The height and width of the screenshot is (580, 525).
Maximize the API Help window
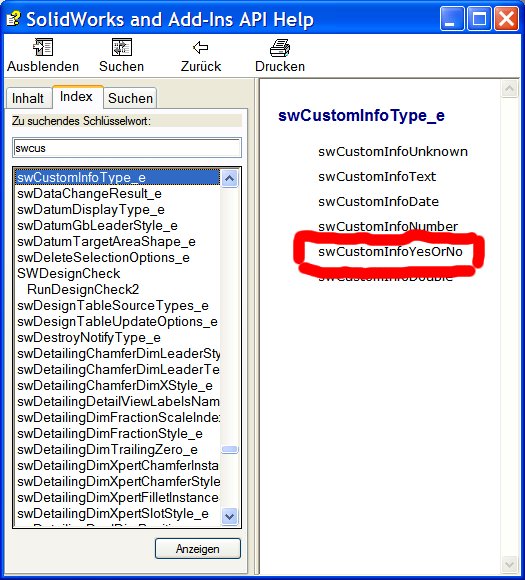(x=479, y=19)
